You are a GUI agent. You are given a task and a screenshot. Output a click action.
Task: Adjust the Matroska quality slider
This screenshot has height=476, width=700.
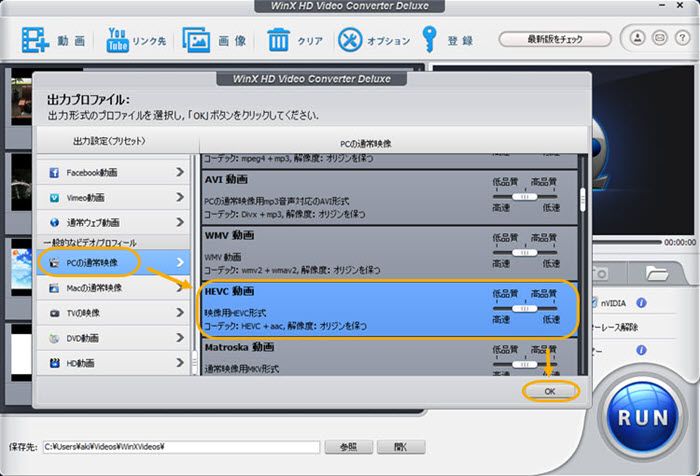click(525, 364)
